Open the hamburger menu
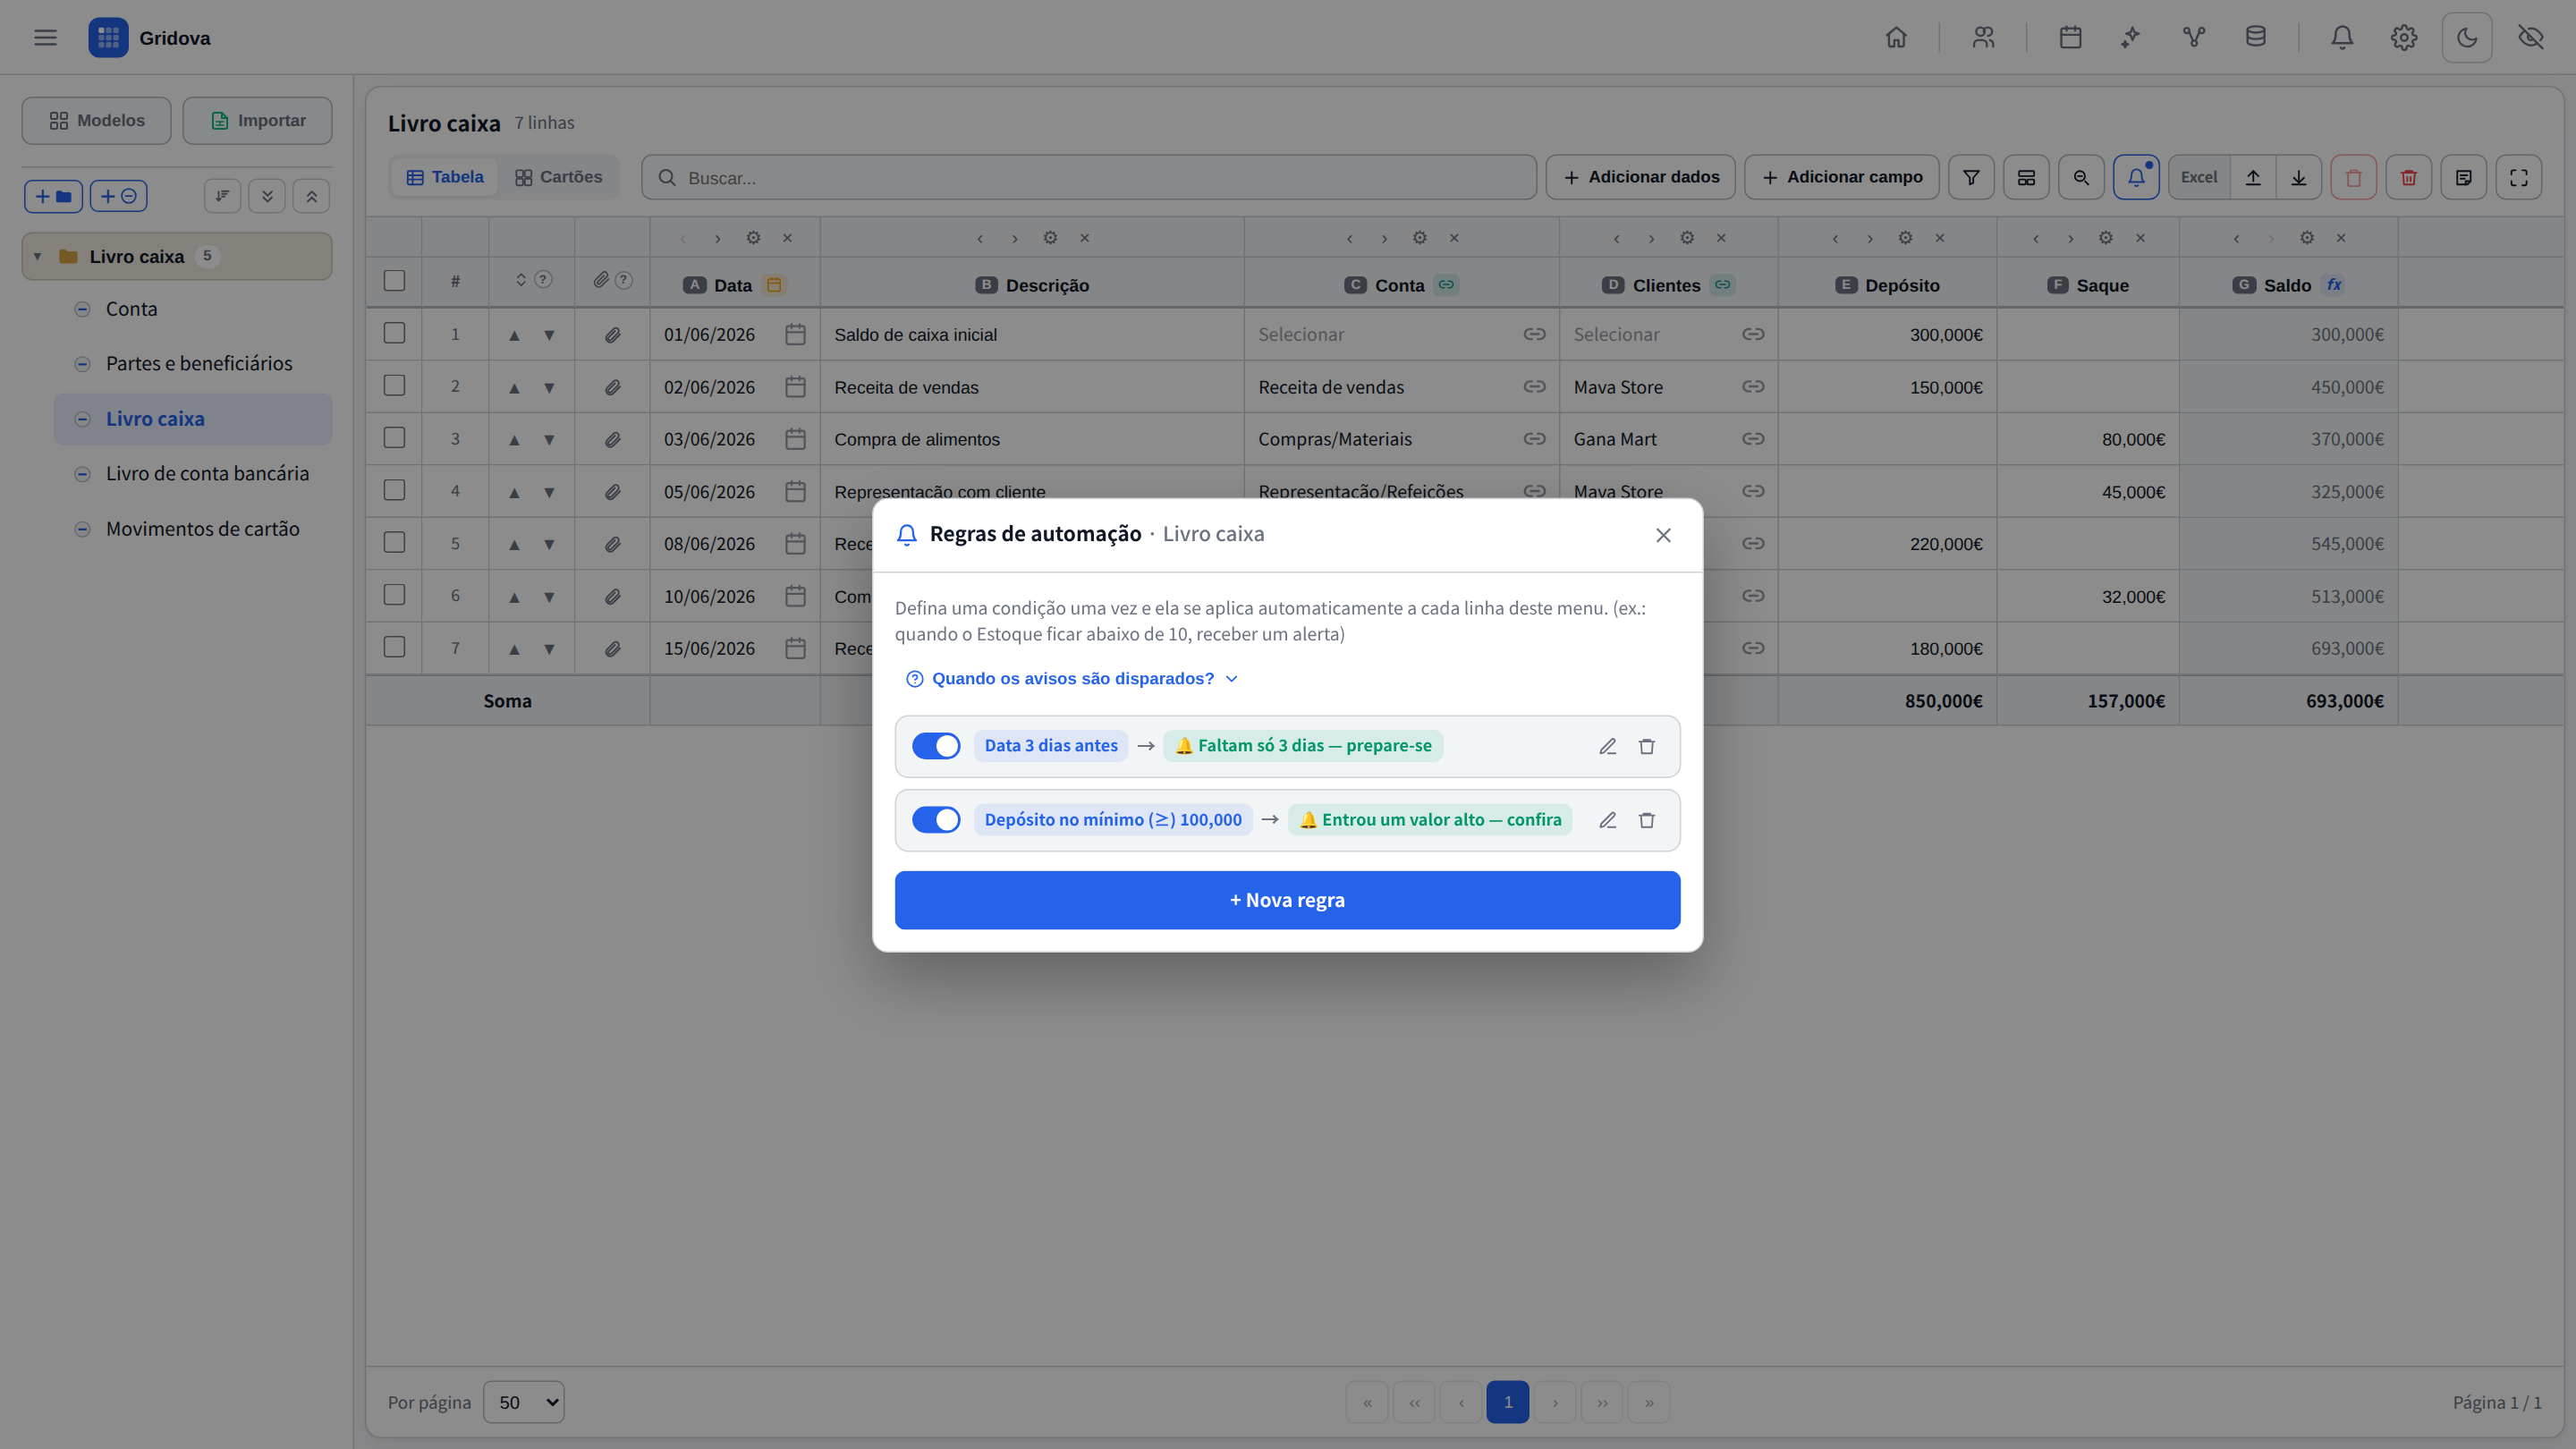The image size is (2576, 1449). tap(45, 38)
